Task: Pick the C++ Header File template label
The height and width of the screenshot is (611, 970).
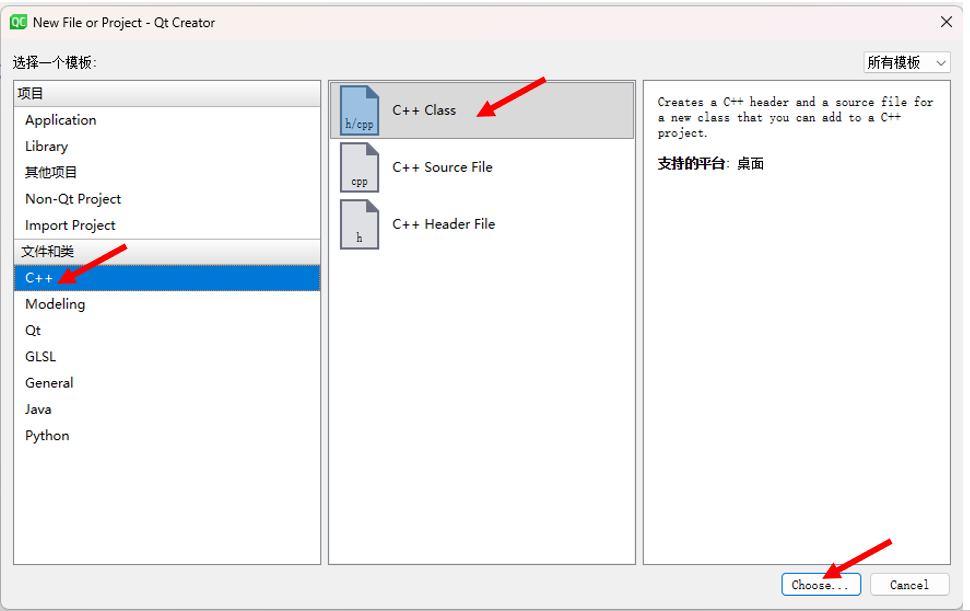Action: [x=444, y=224]
